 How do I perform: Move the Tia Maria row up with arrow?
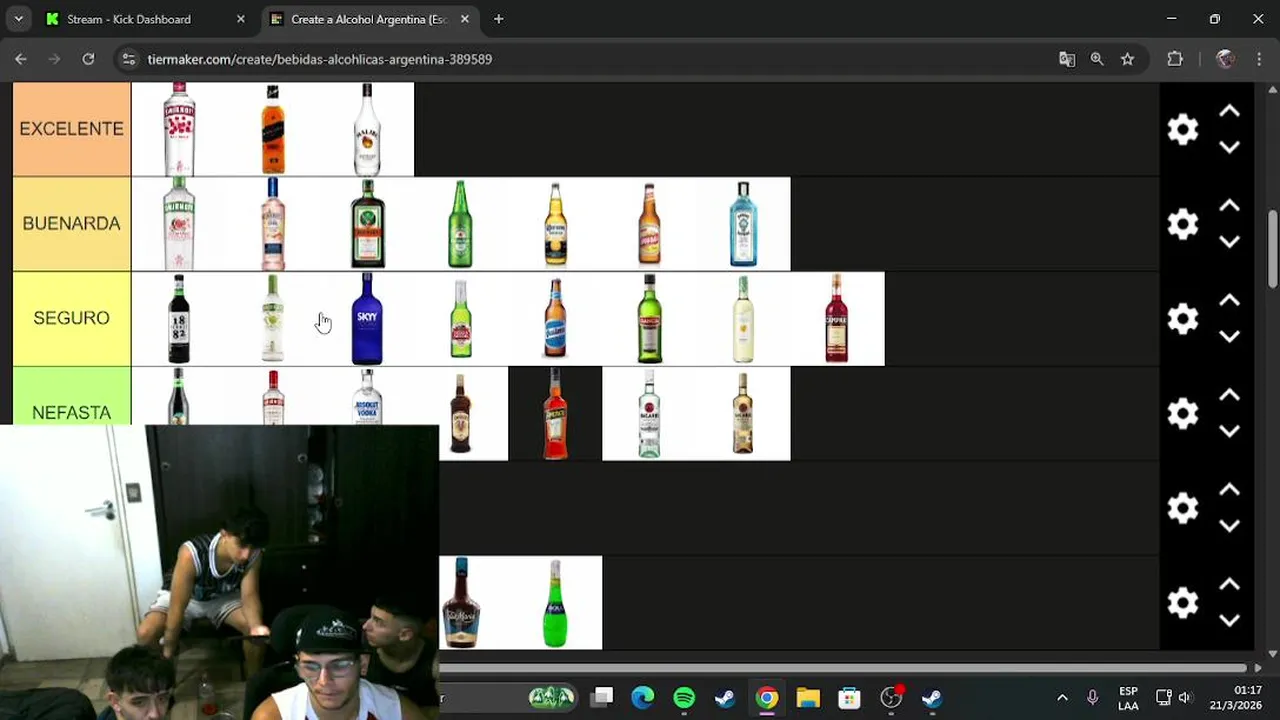click(1230, 585)
